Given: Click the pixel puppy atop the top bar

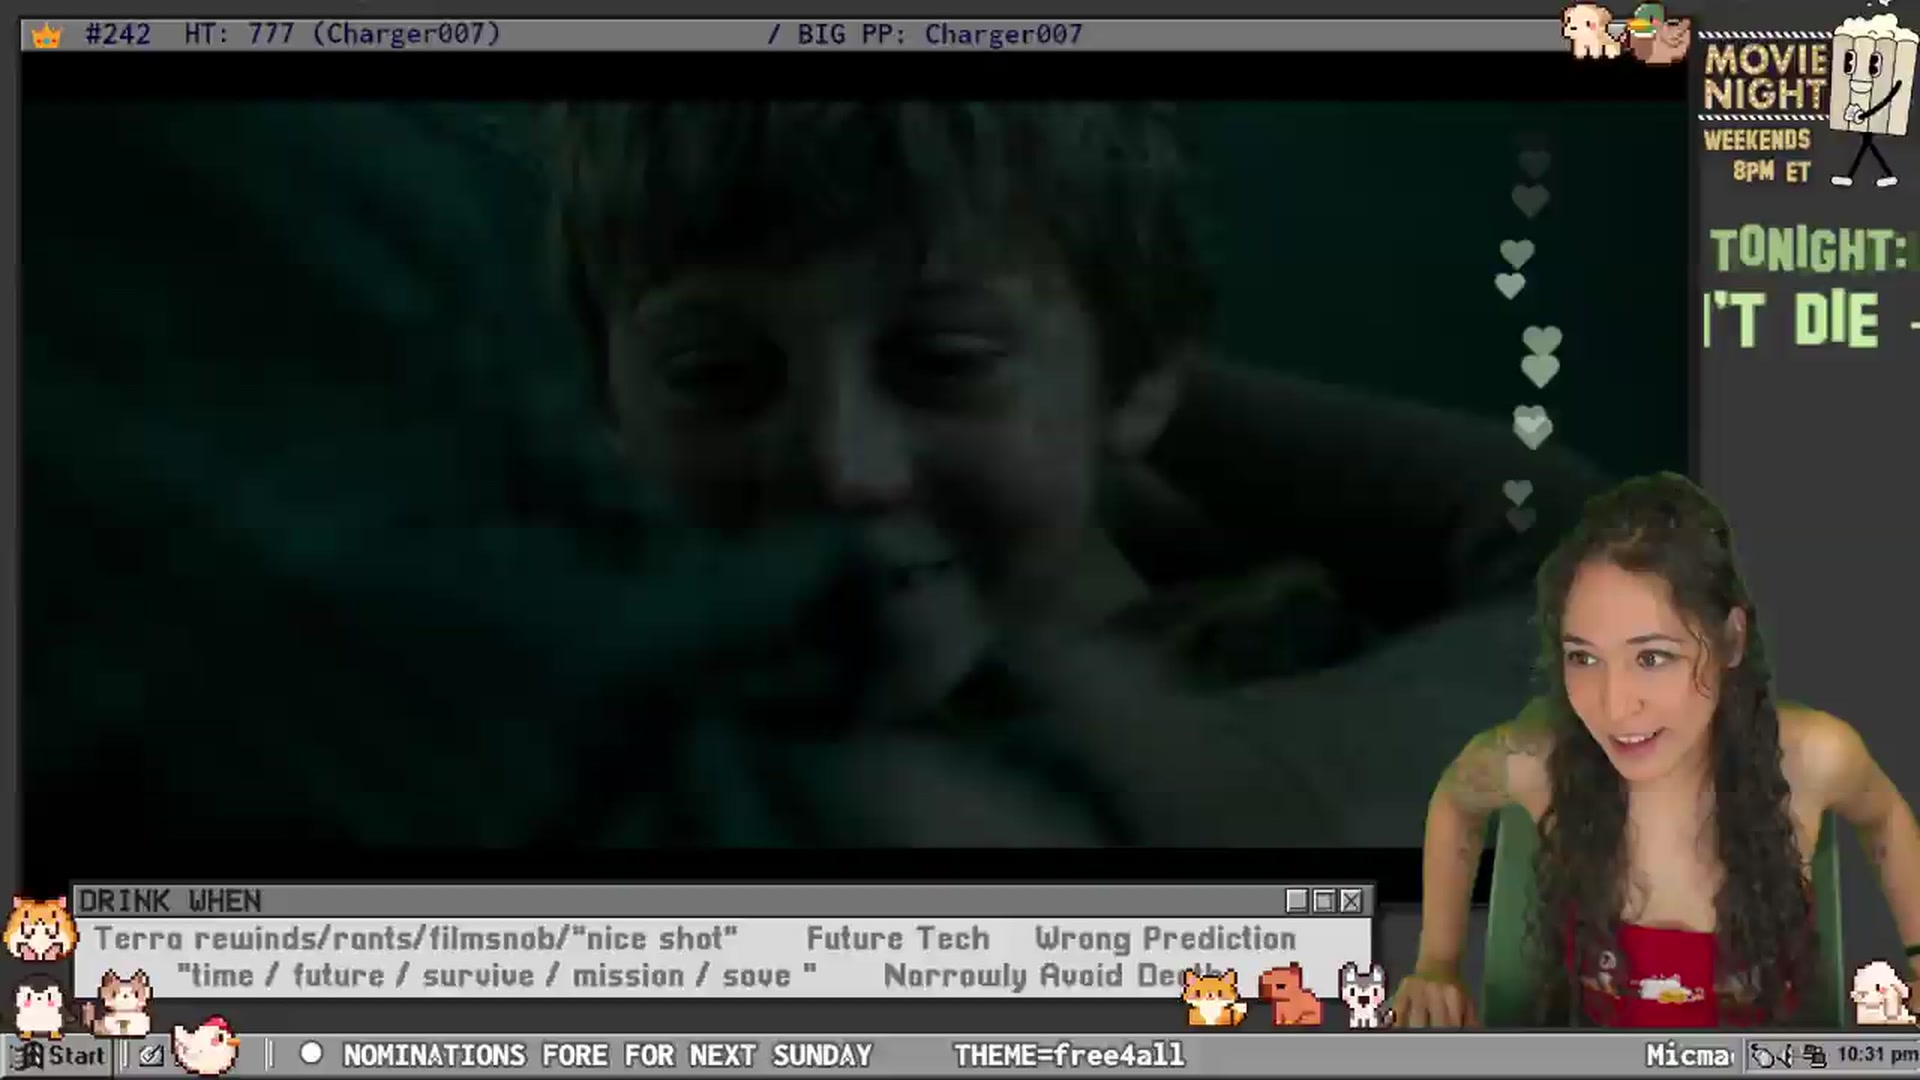Looking at the screenshot, I should click(x=1592, y=30).
